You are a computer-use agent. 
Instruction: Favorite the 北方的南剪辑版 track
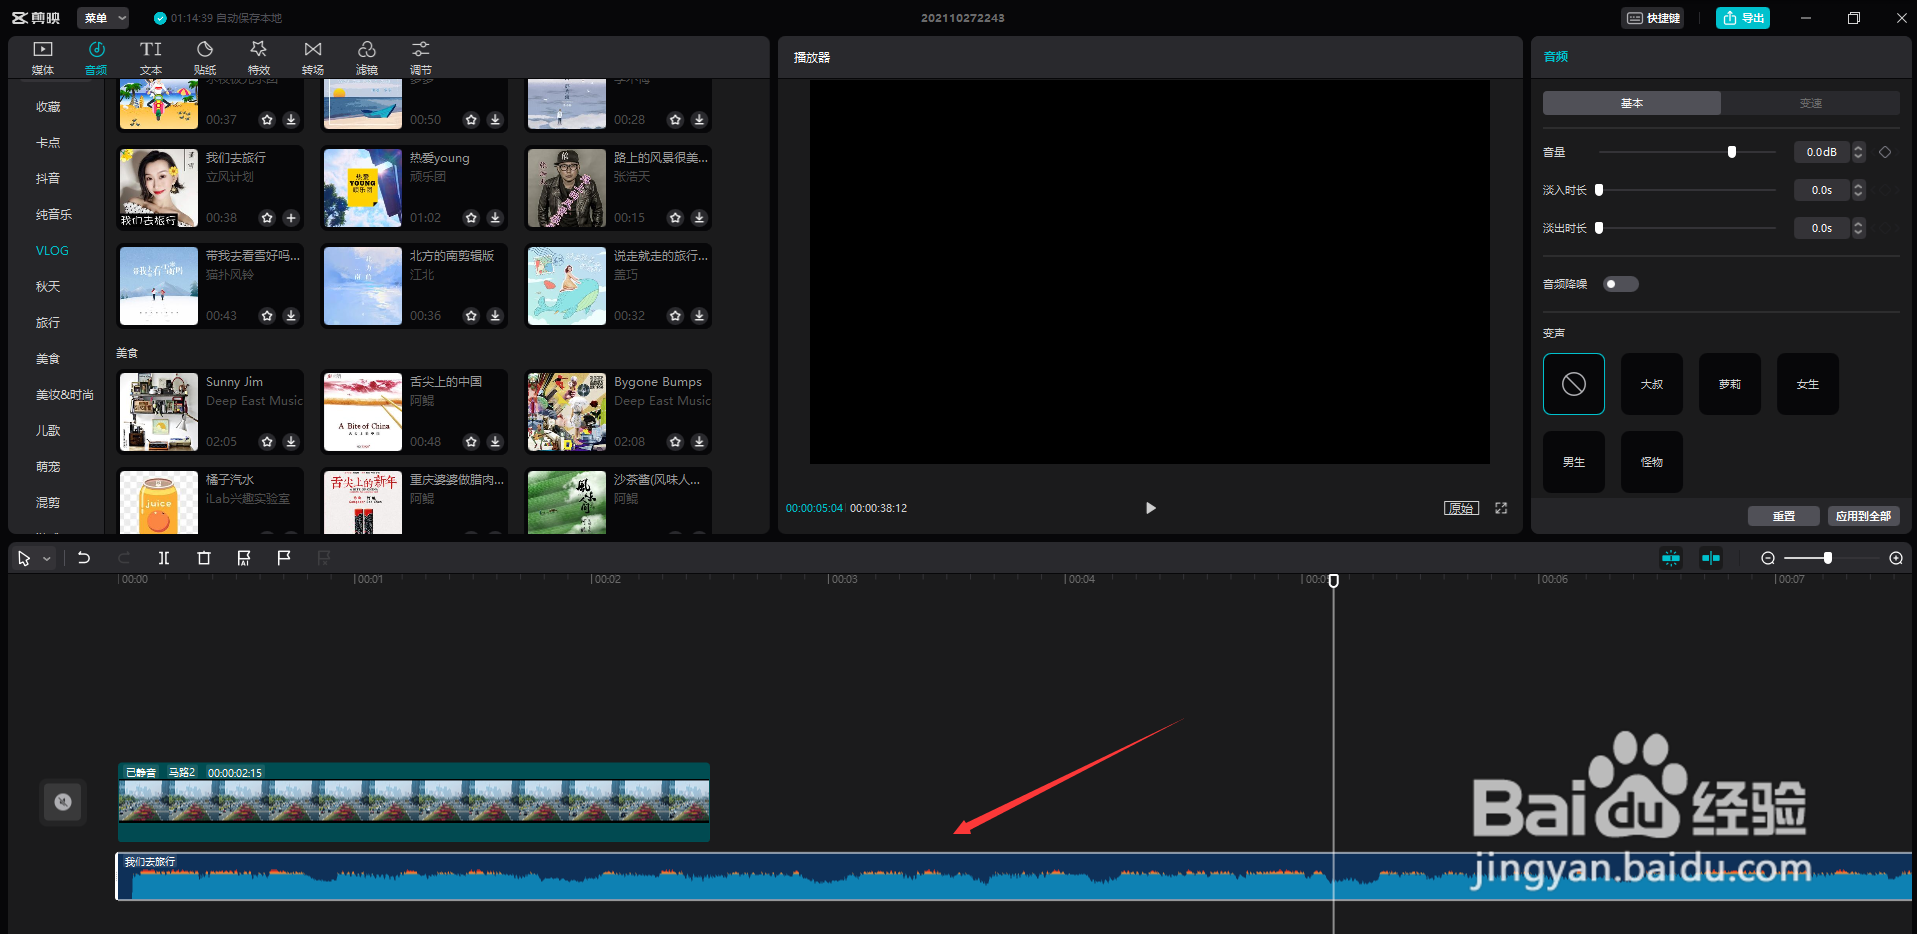[471, 316]
